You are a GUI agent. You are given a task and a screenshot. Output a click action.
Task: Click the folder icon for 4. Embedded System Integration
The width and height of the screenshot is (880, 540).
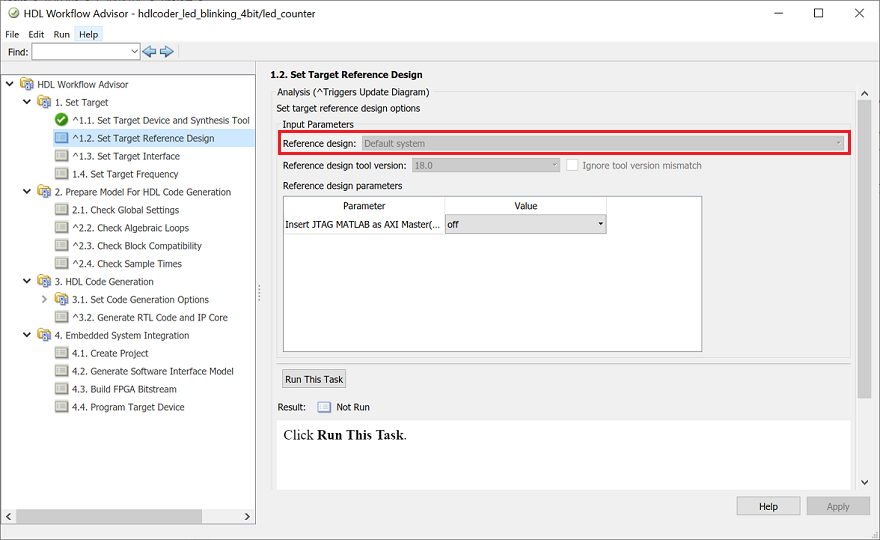coord(44,335)
